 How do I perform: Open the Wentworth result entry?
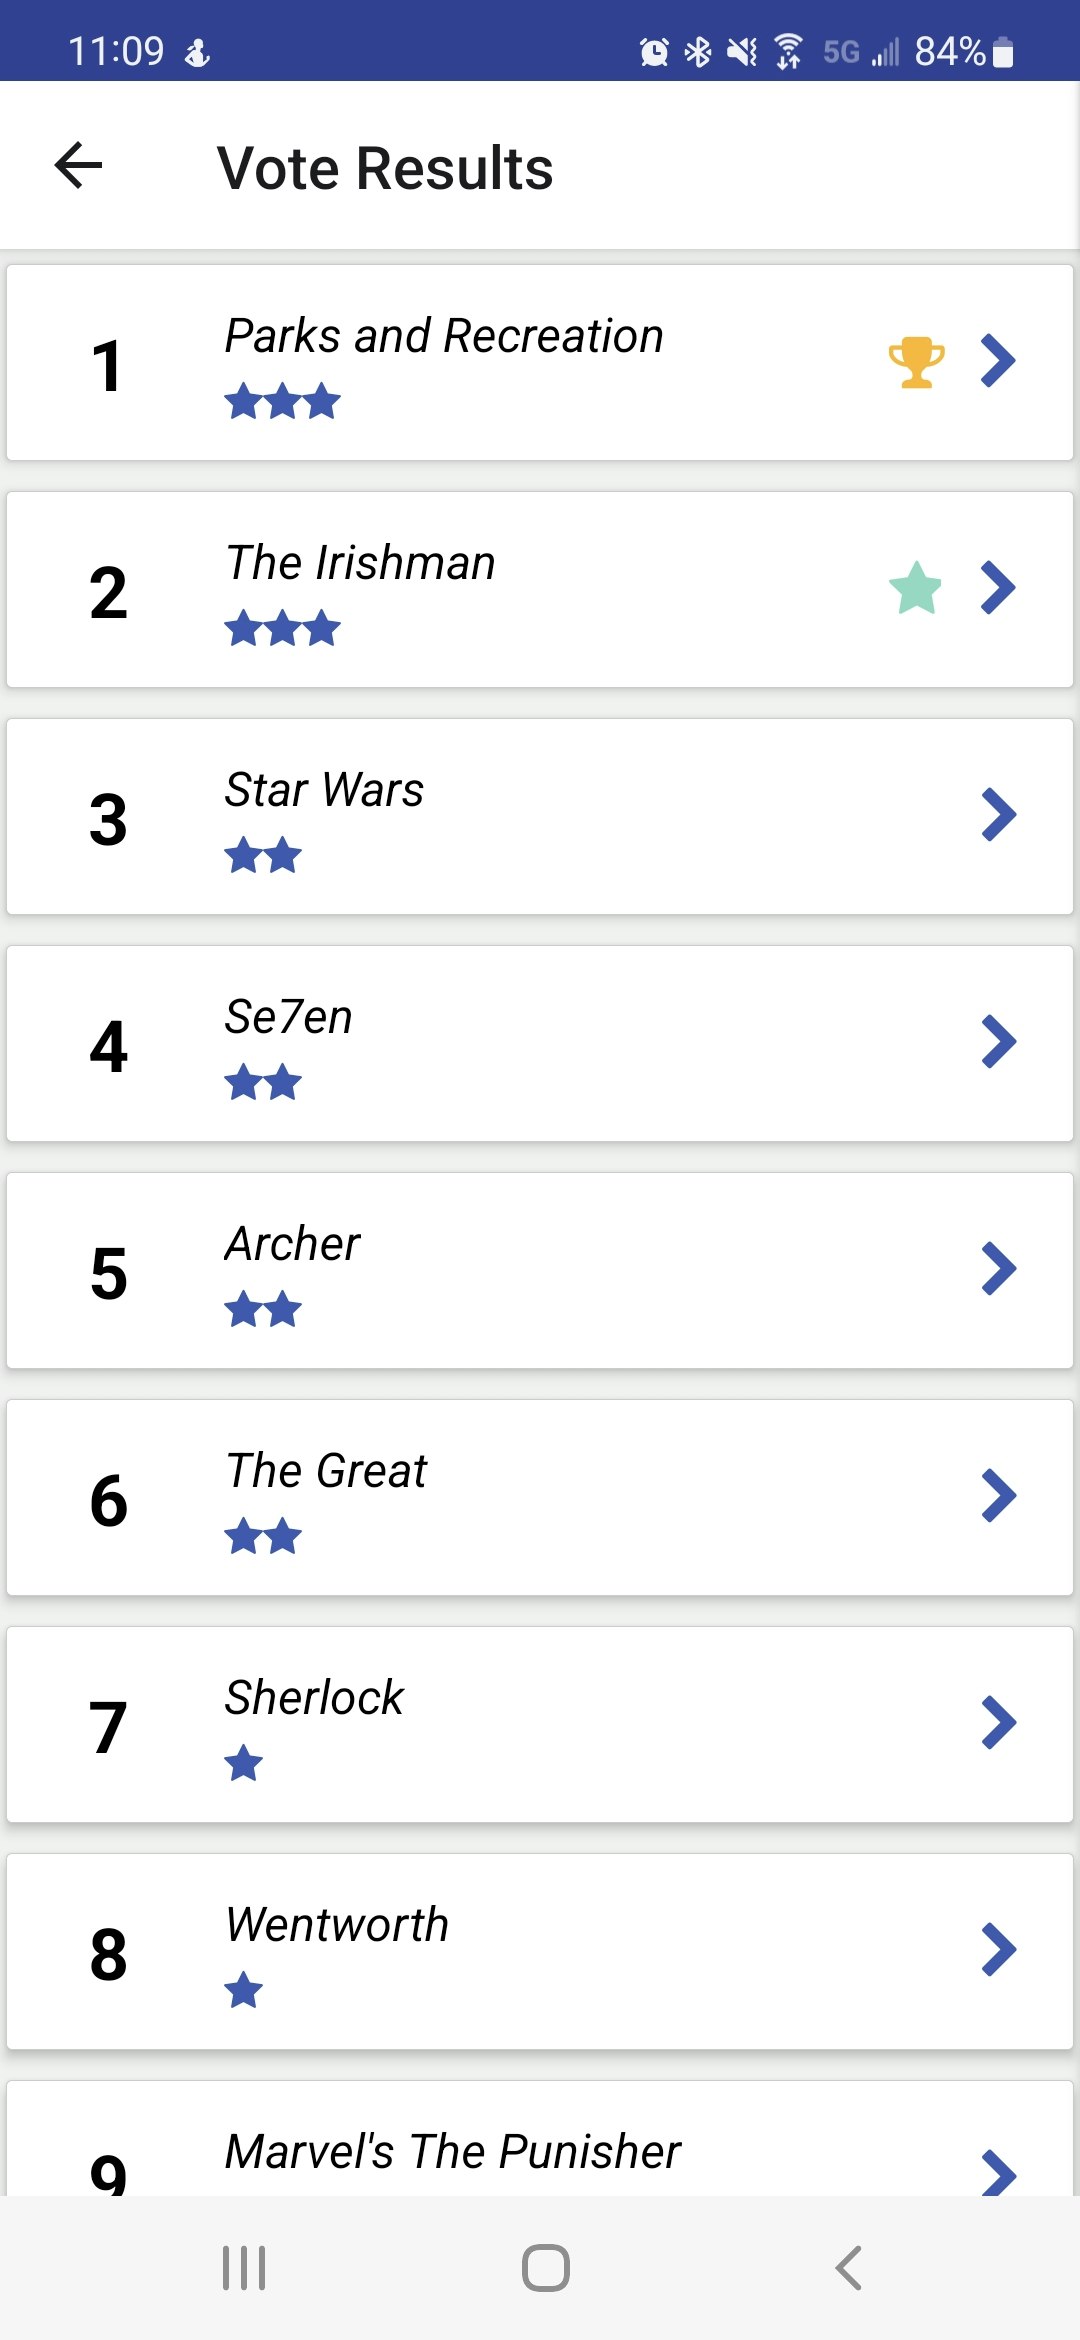(x=540, y=1951)
